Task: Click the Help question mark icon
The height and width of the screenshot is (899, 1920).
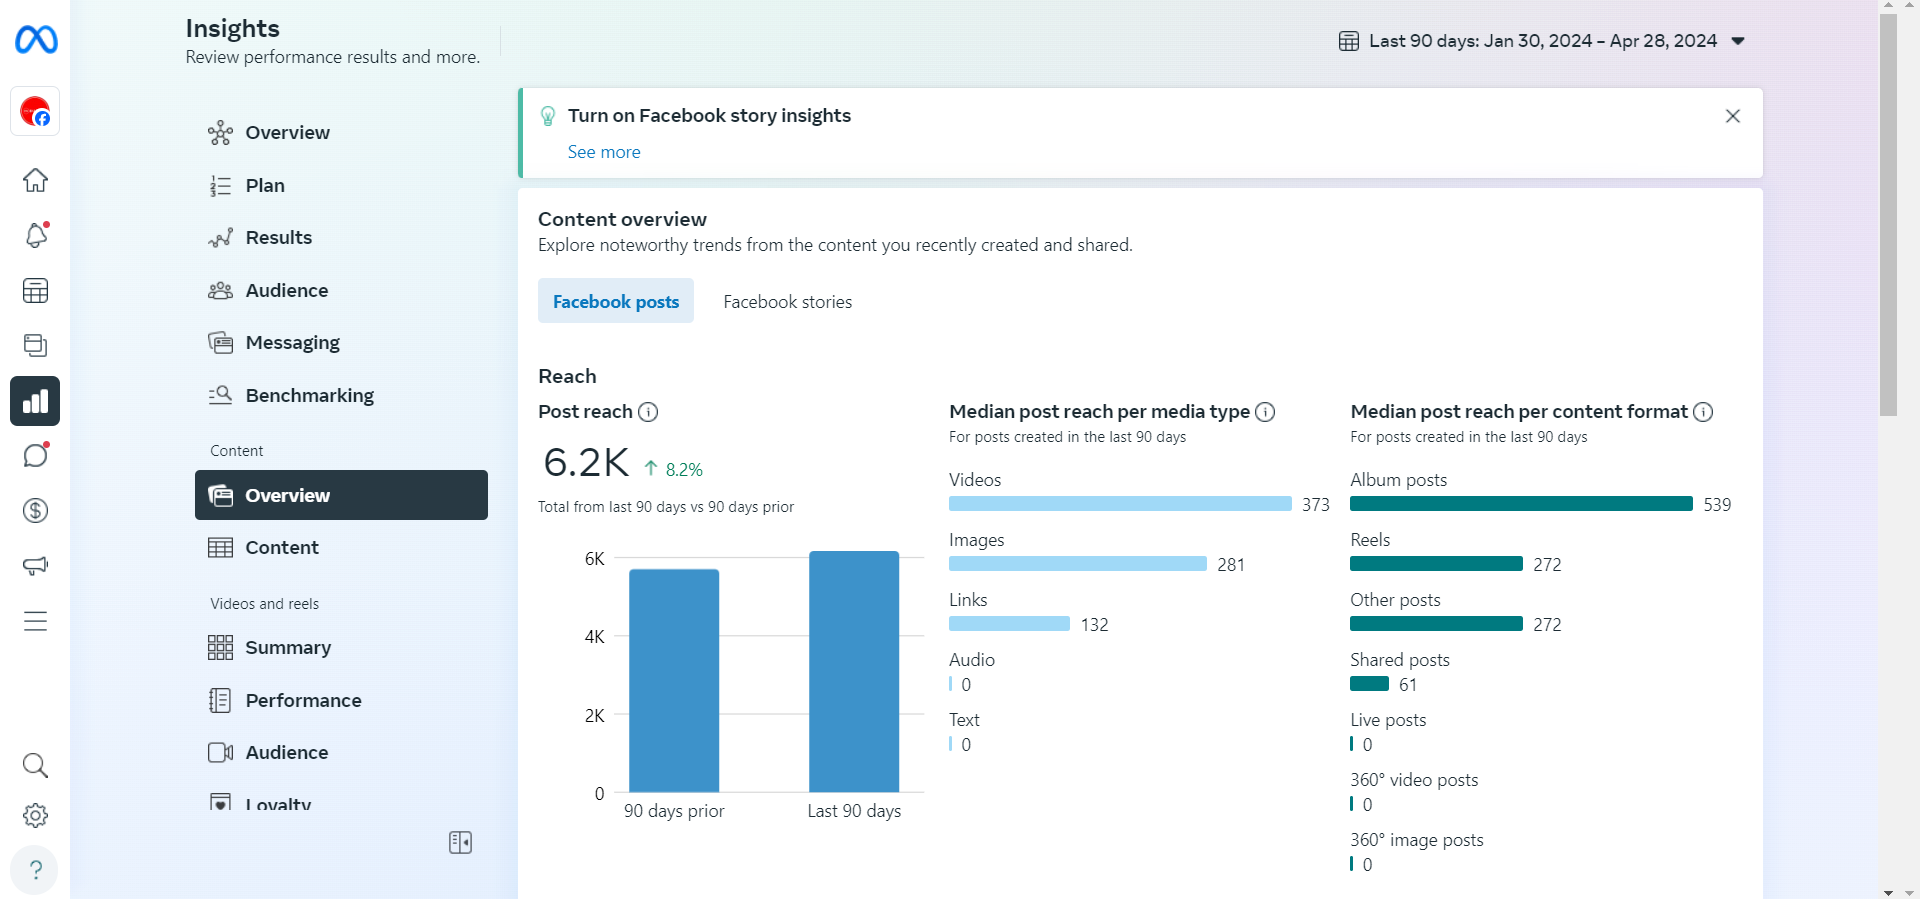Action: pos(35,870)
